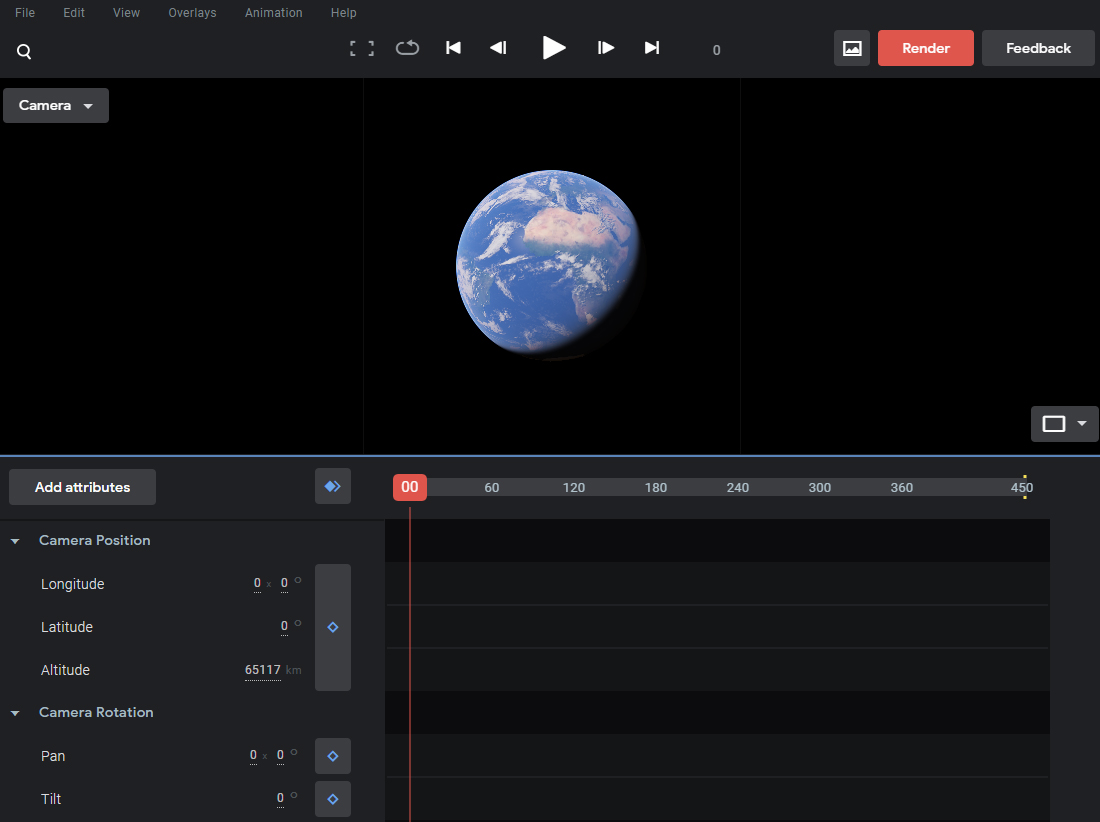Click the Altitude value field
This screenshot has height=822, width=1100.
pyautogui.click(x=263, y=670)
